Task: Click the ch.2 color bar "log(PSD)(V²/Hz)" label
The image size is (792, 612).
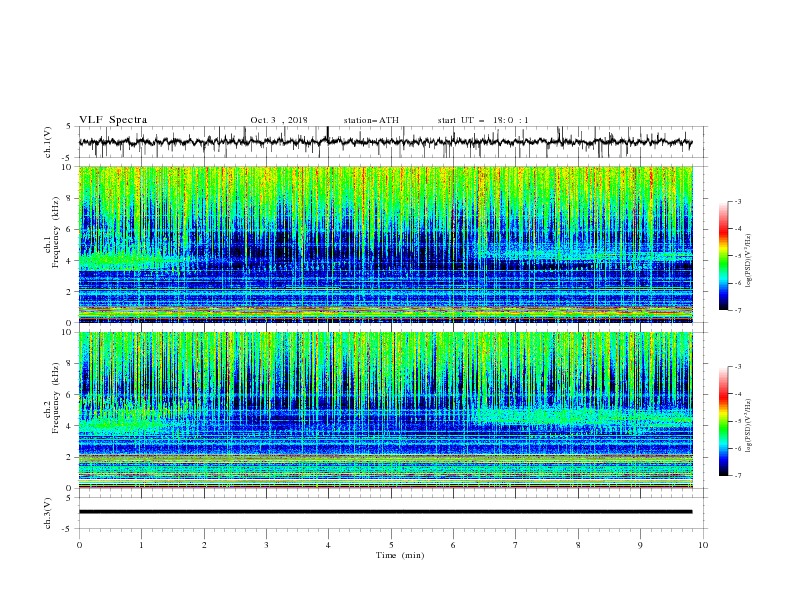Action: coord(749,425)
